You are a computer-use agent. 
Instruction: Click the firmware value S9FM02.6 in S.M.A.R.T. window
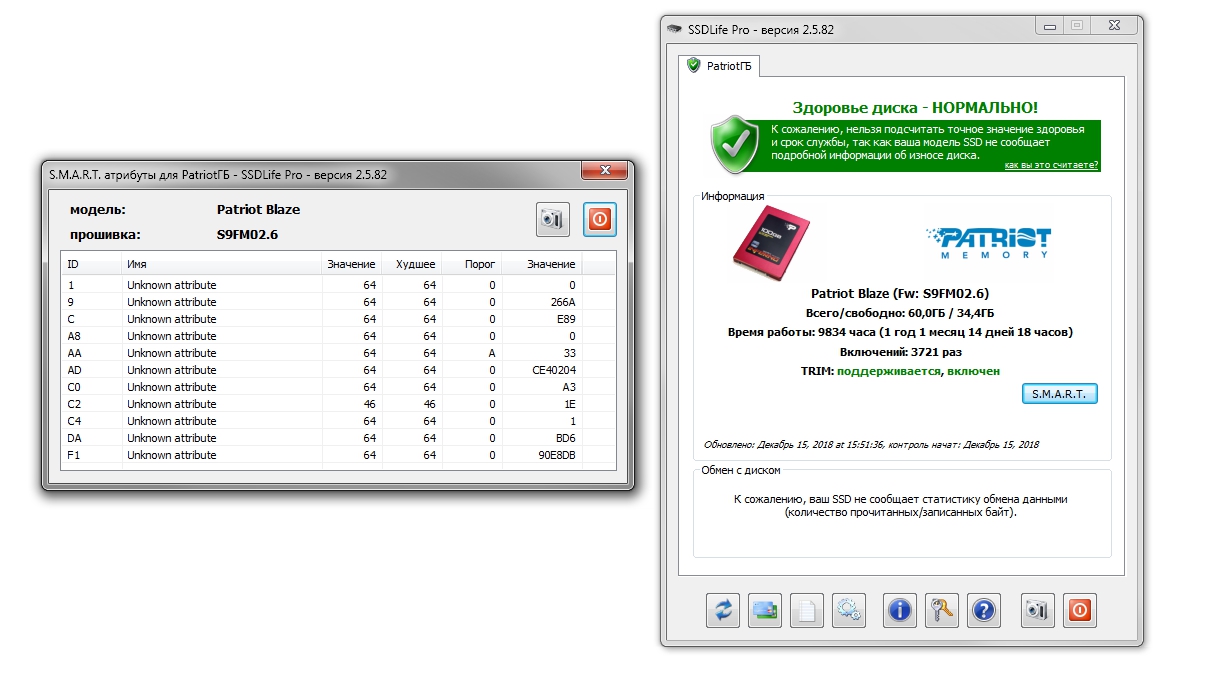pos(247,234)
